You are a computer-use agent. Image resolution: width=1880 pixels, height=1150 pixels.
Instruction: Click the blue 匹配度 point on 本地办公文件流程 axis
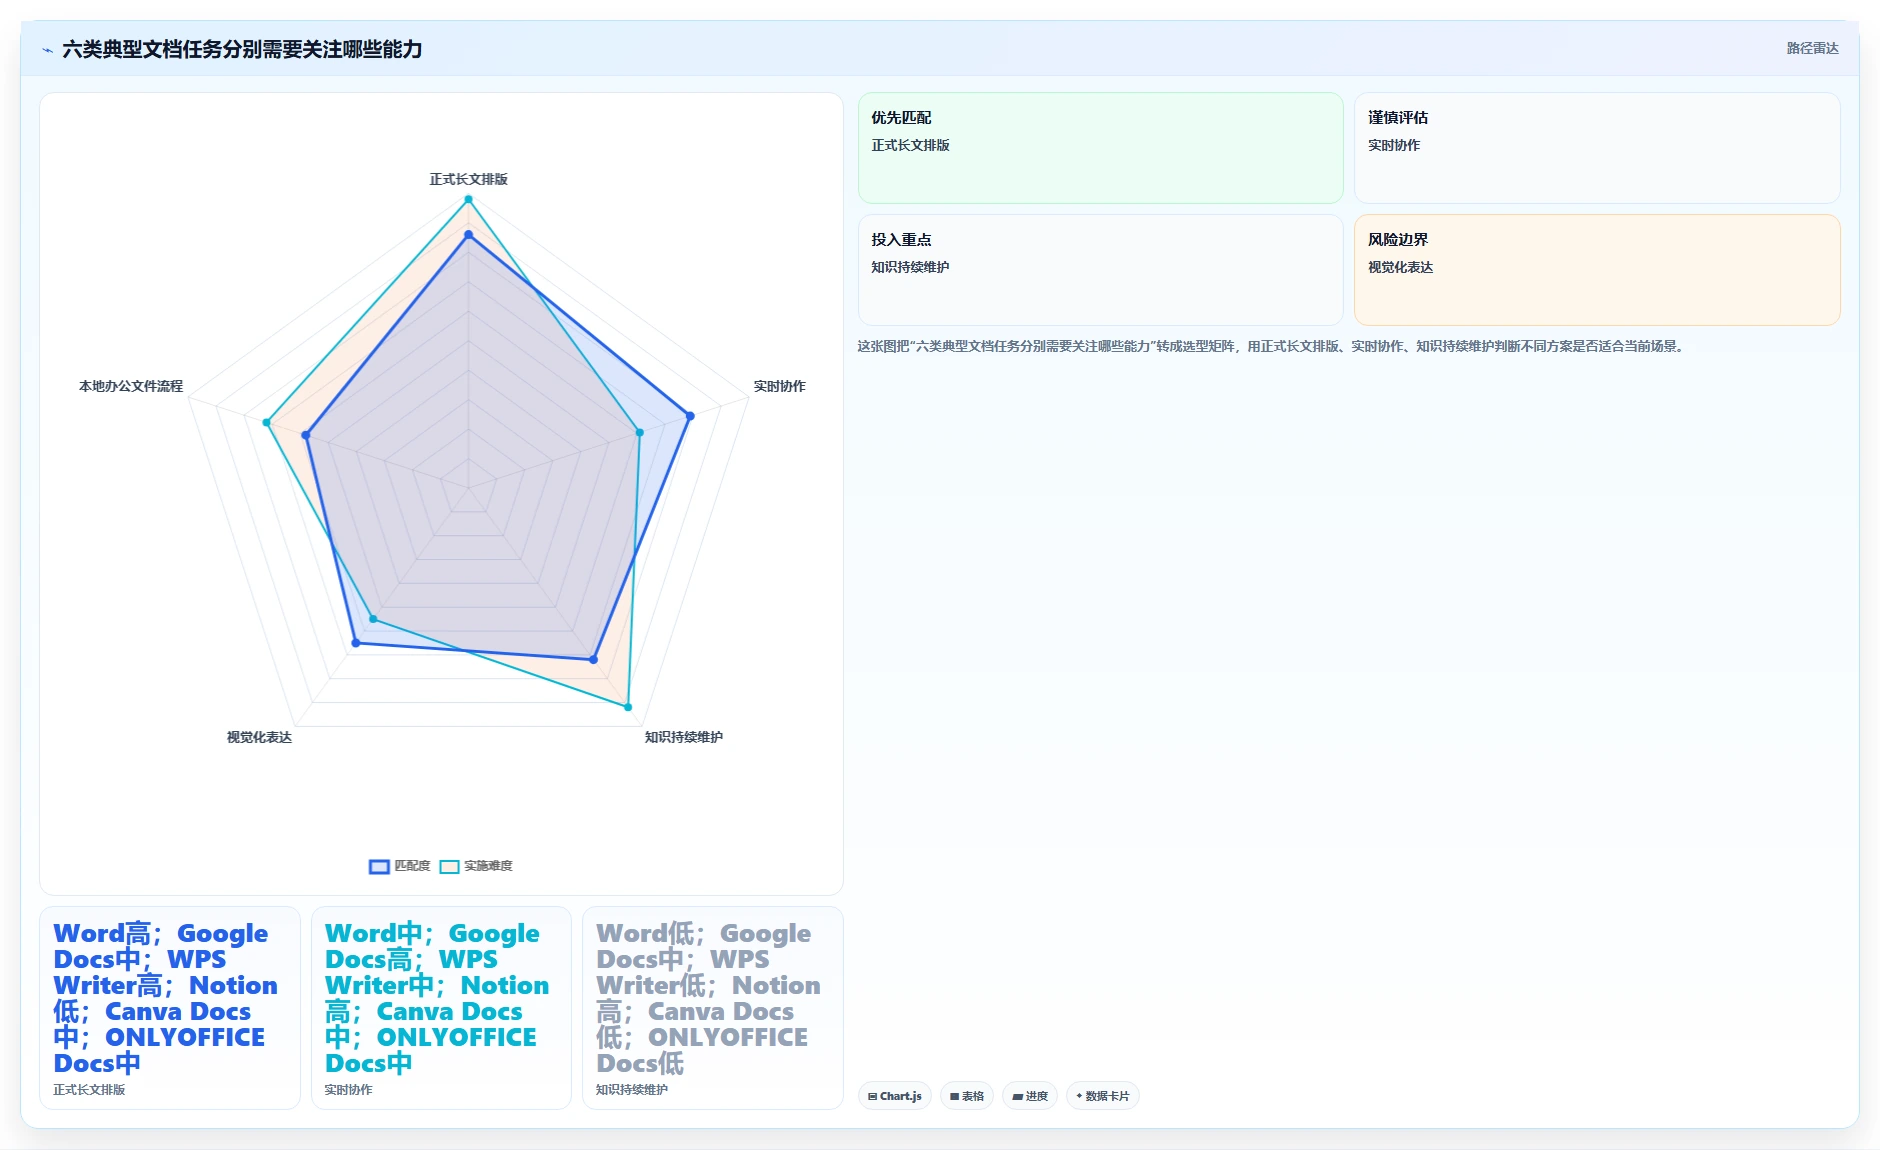(306, 435)
